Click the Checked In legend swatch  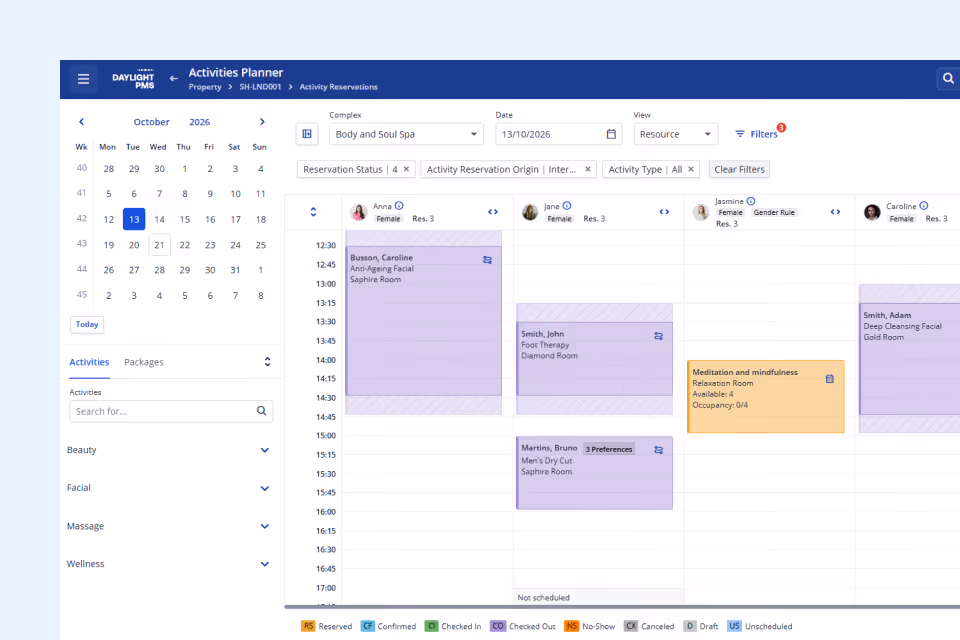pyautogui.click(x=431, y=626)
